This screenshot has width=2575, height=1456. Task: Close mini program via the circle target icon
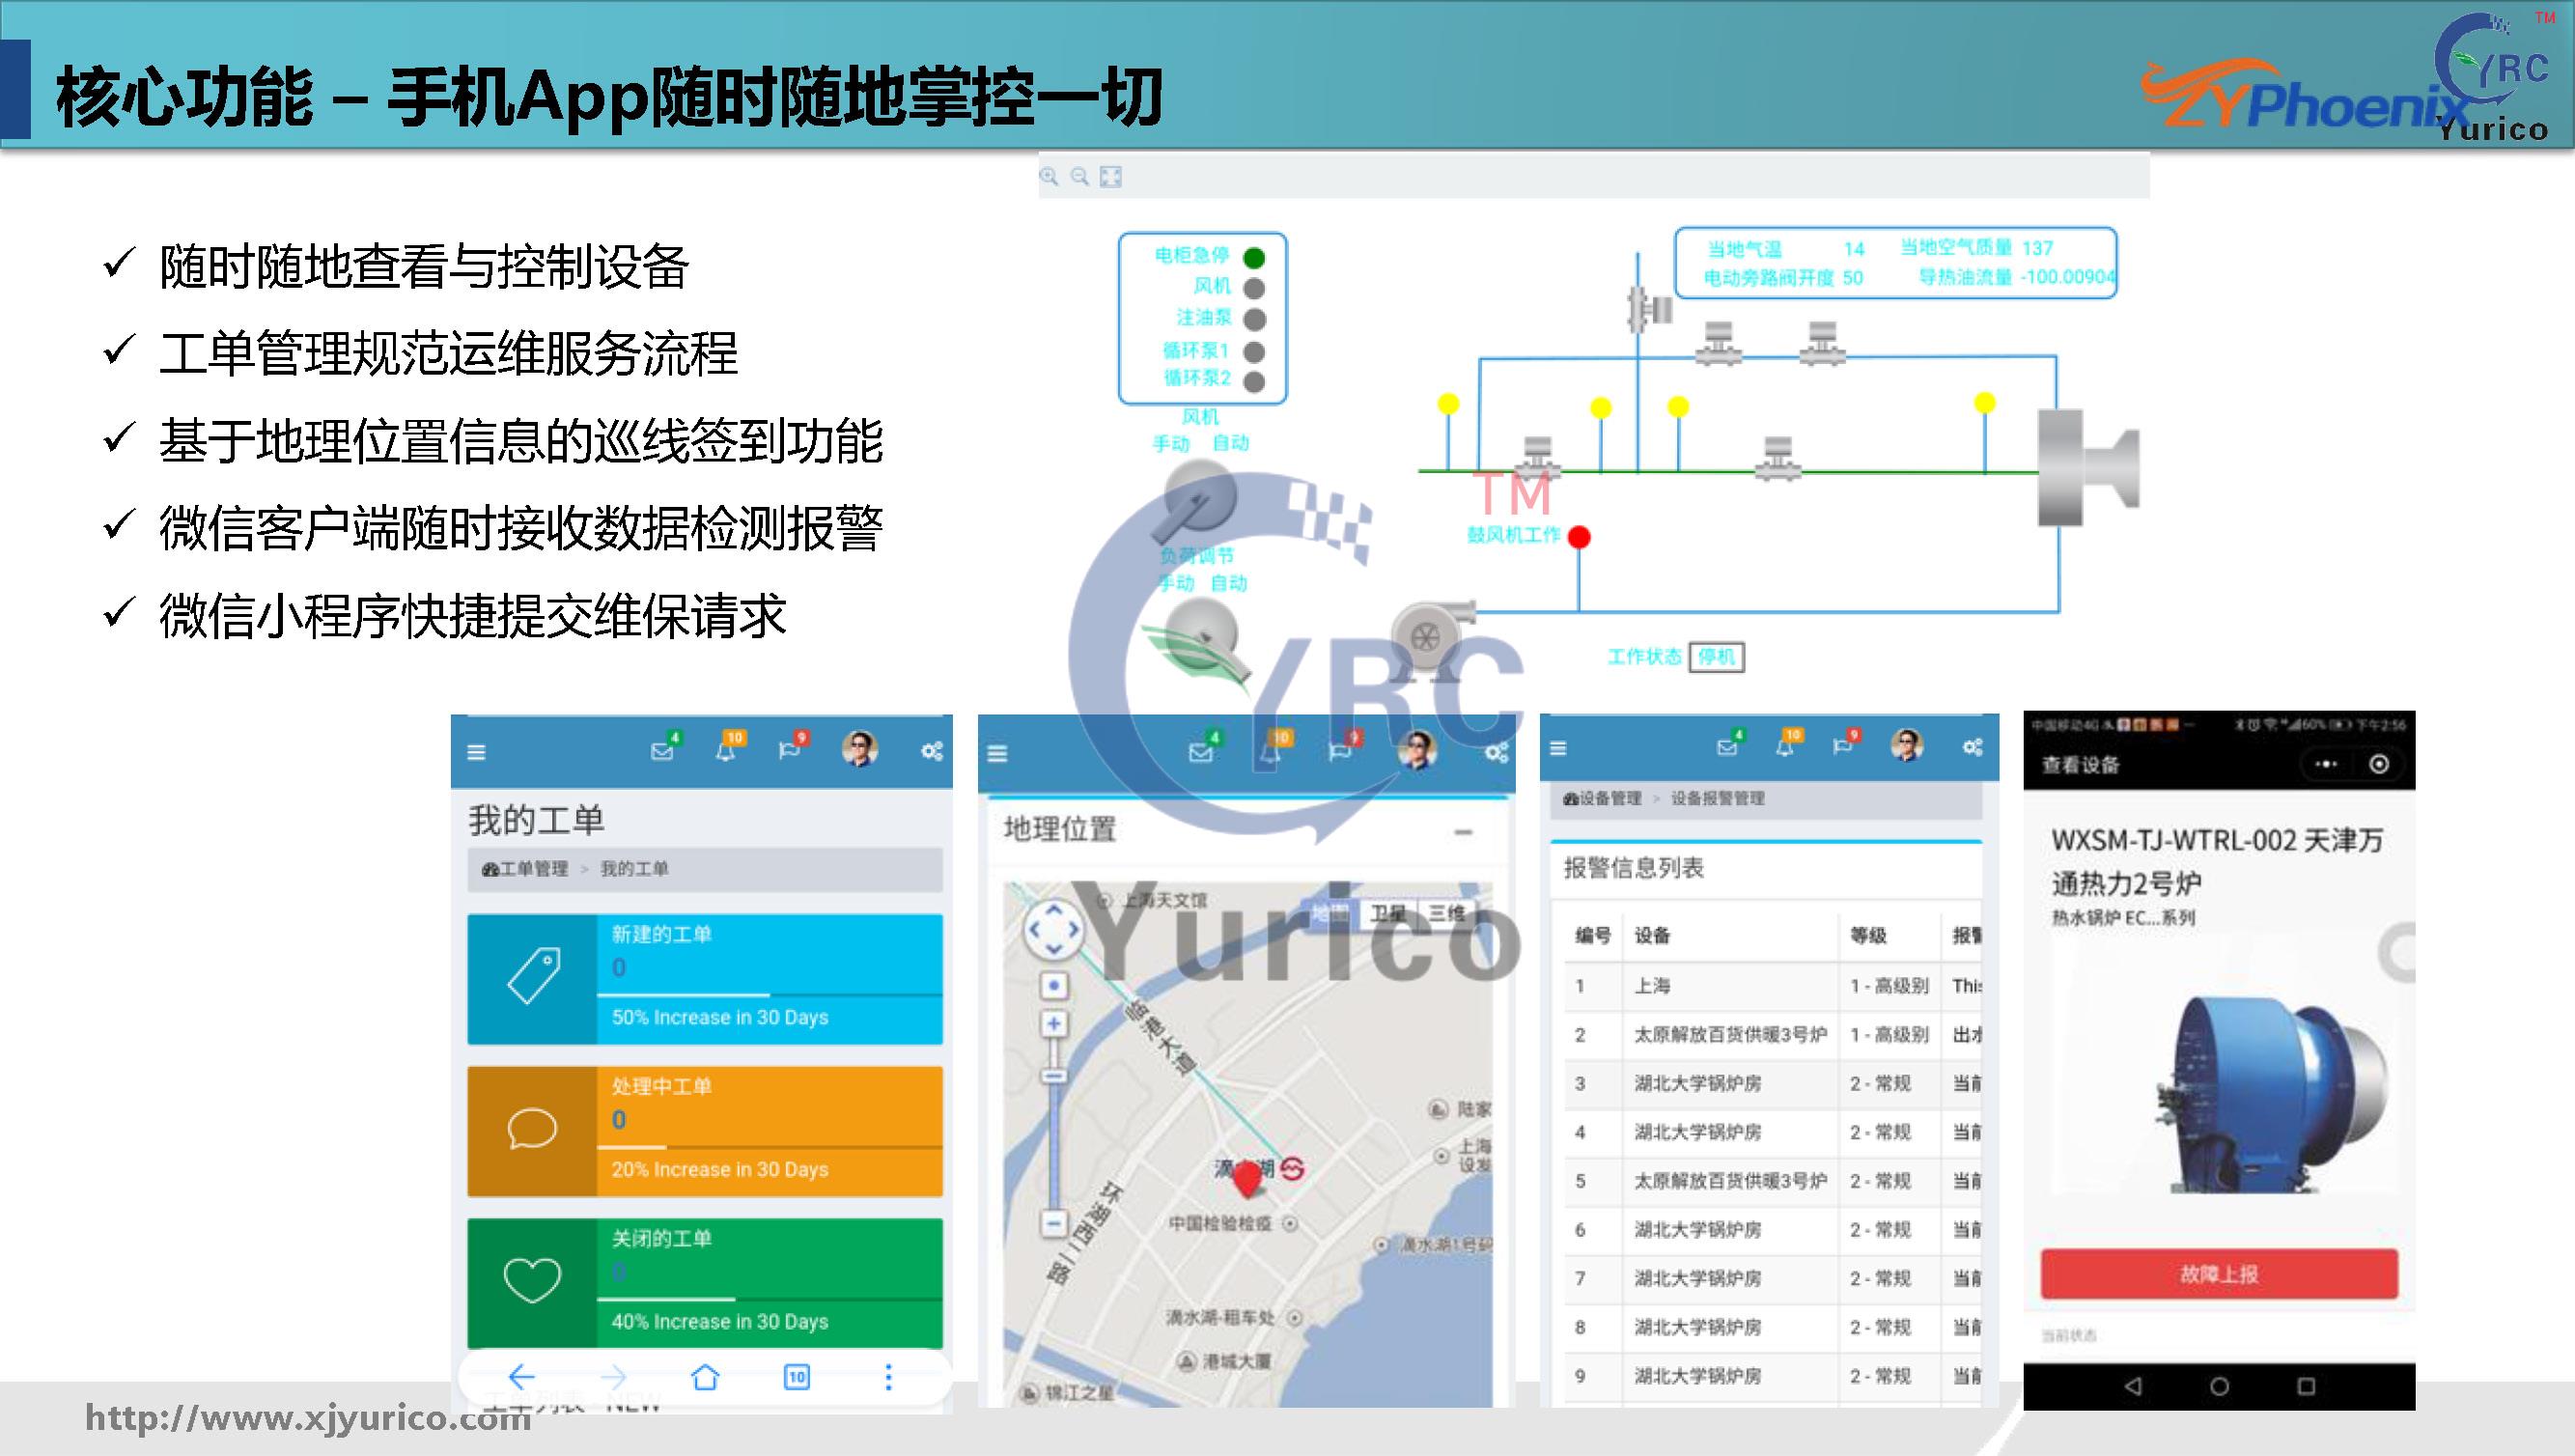pos(2380,764)
